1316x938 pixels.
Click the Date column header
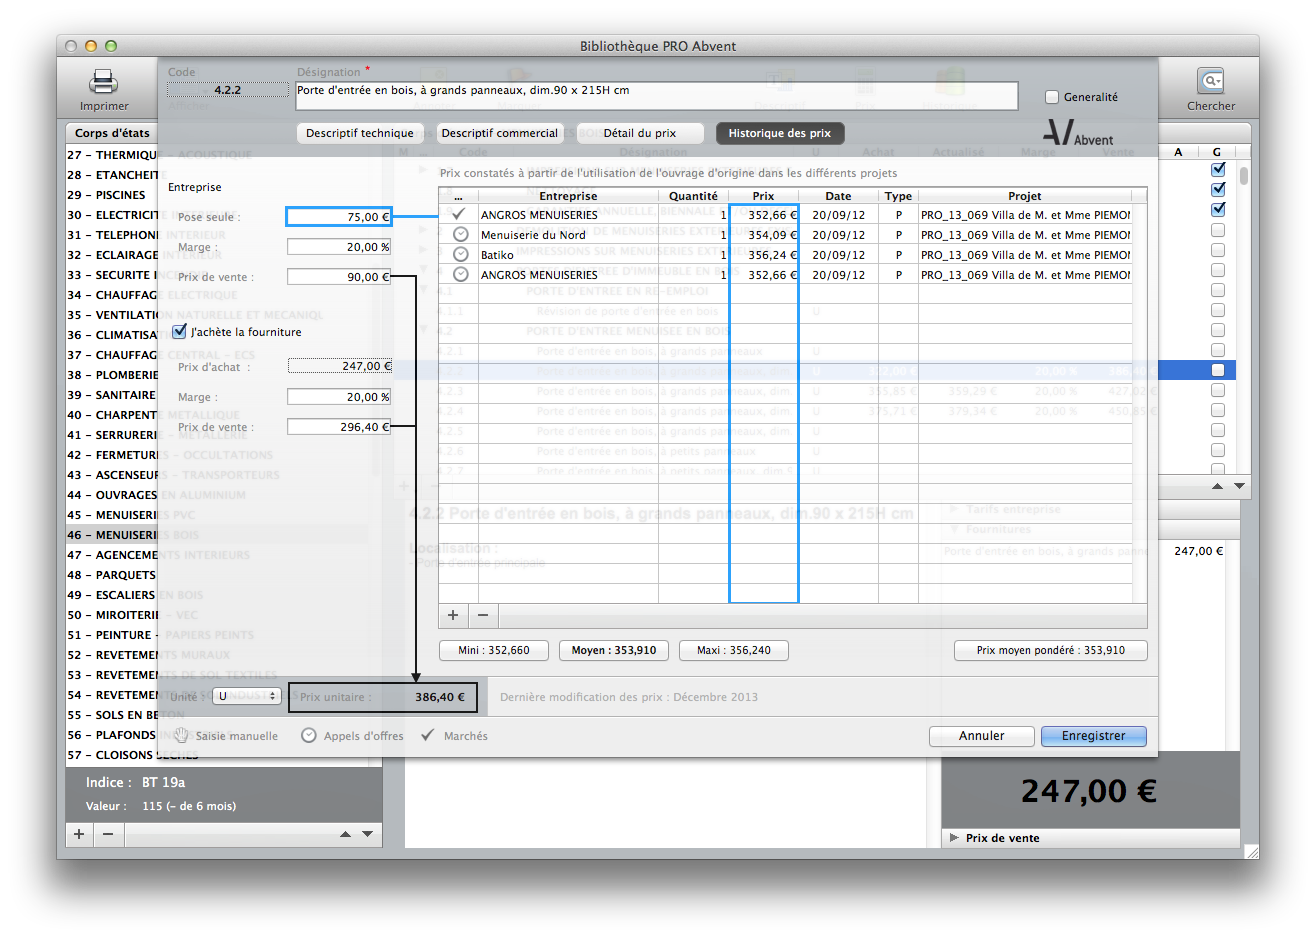tap(838, 196)
